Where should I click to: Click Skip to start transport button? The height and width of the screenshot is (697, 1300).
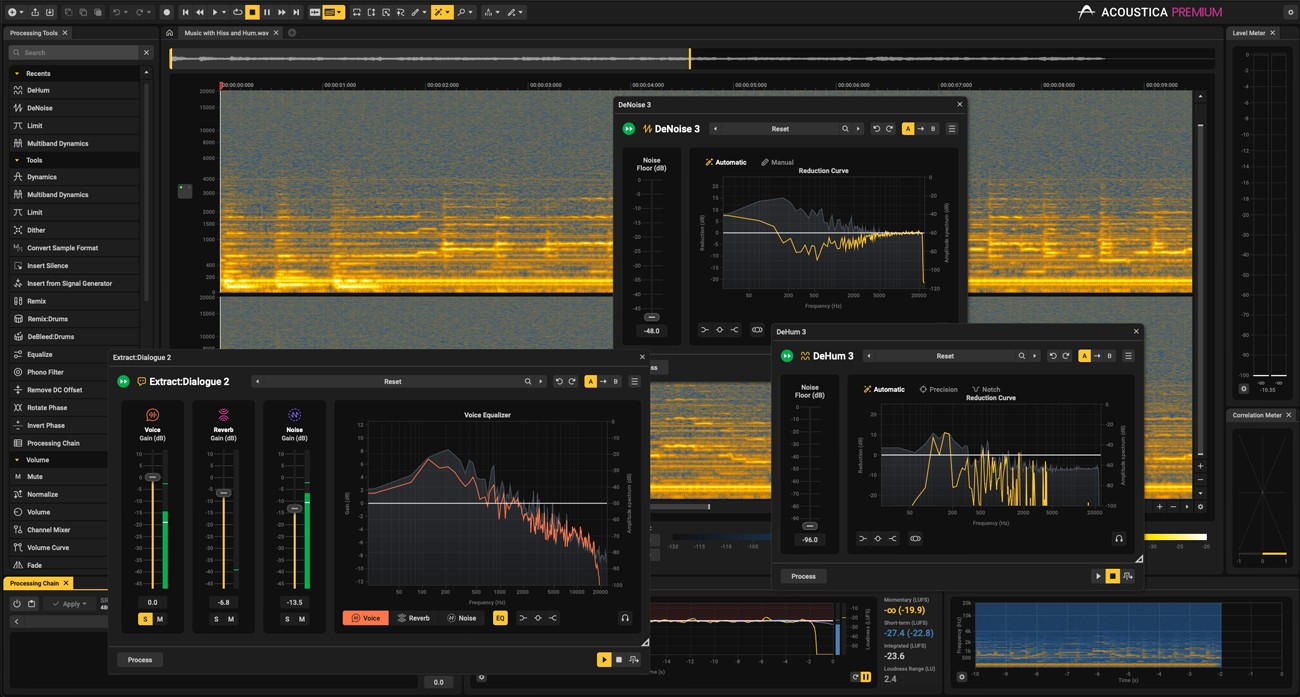coord(185,12)
